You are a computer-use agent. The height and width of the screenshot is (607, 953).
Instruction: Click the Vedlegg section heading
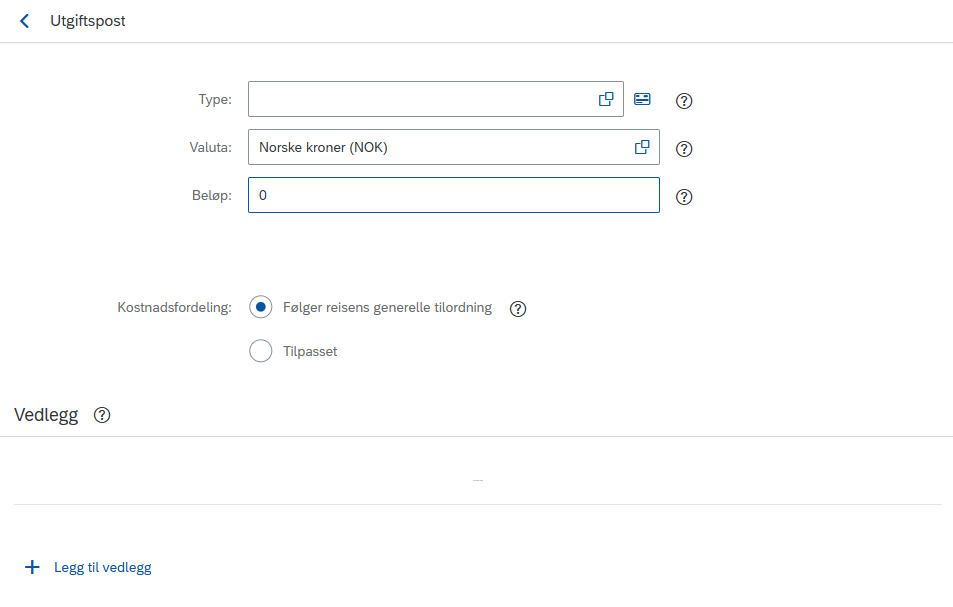click(x=46, y=415)
